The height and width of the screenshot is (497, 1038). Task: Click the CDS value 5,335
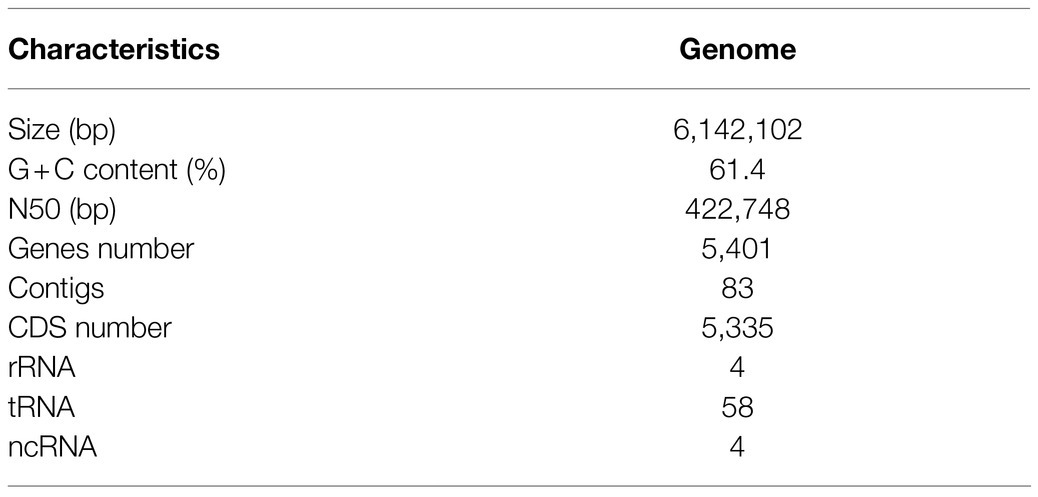coord(737,328)
